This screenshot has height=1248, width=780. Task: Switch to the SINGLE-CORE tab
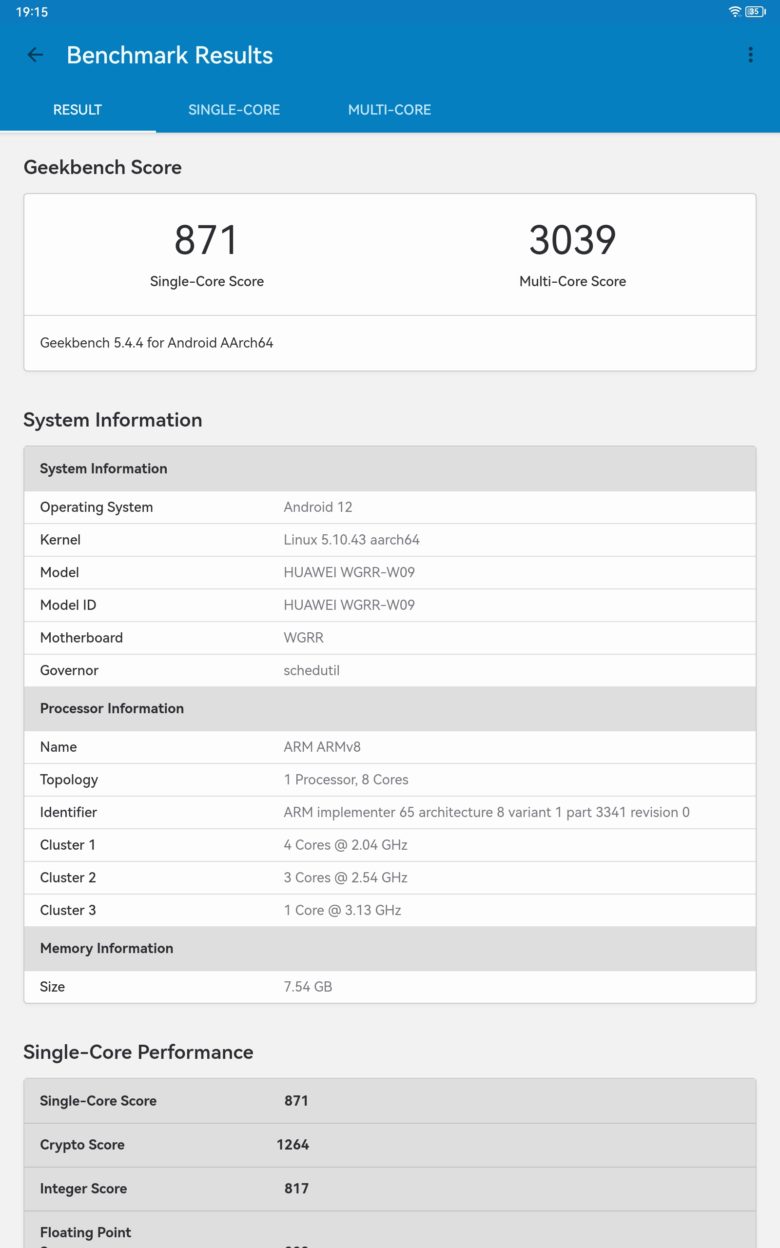click(x=234, y=110)
